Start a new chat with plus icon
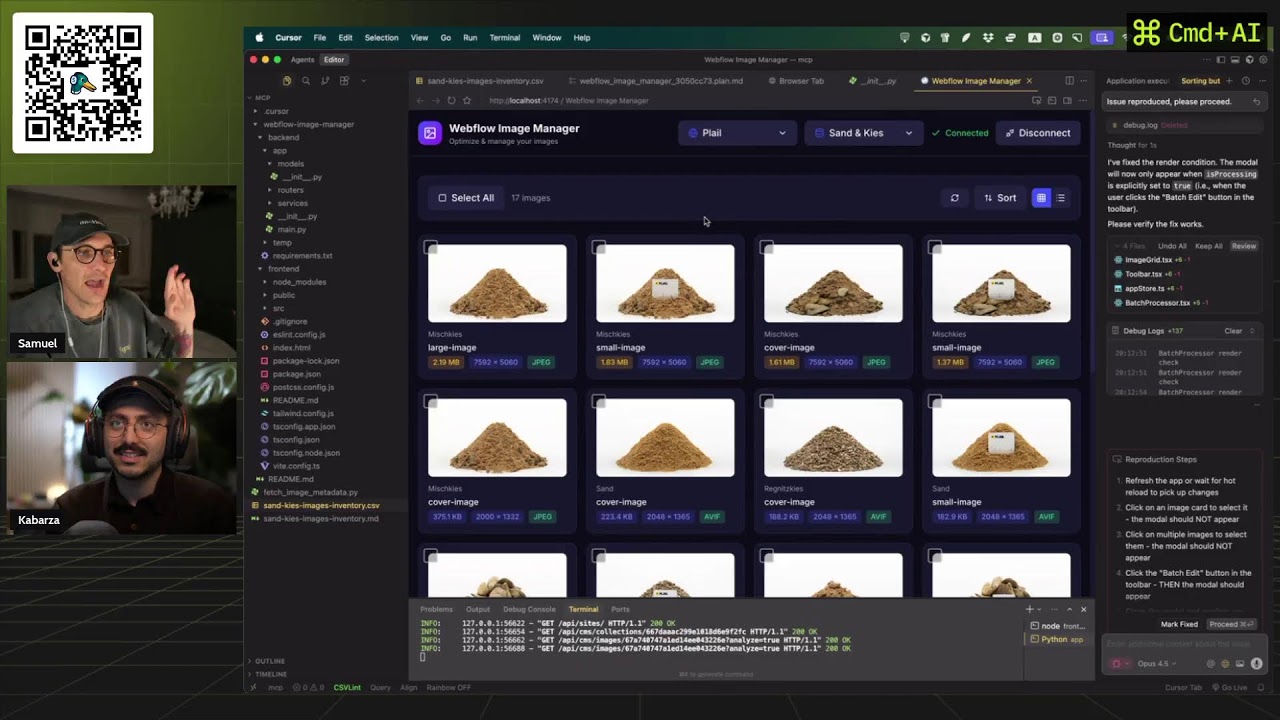Viewport: 1280px width, 720px height. point(1230,81)
